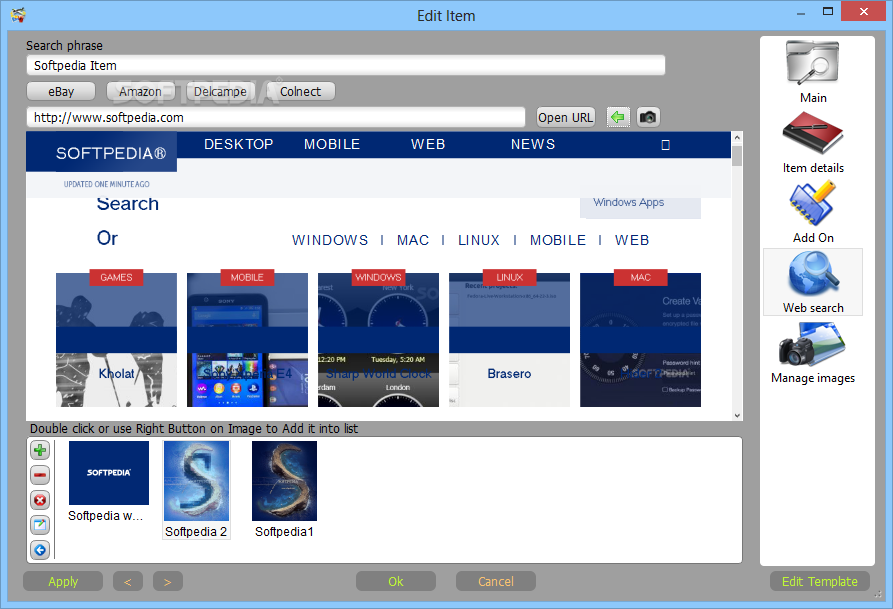
Task: Search on Colnect
Action: (x=300, y=92)
